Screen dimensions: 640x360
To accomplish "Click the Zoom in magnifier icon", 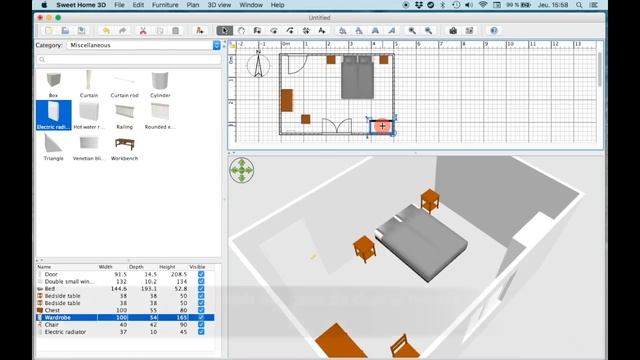I will [x=412, y=31].
